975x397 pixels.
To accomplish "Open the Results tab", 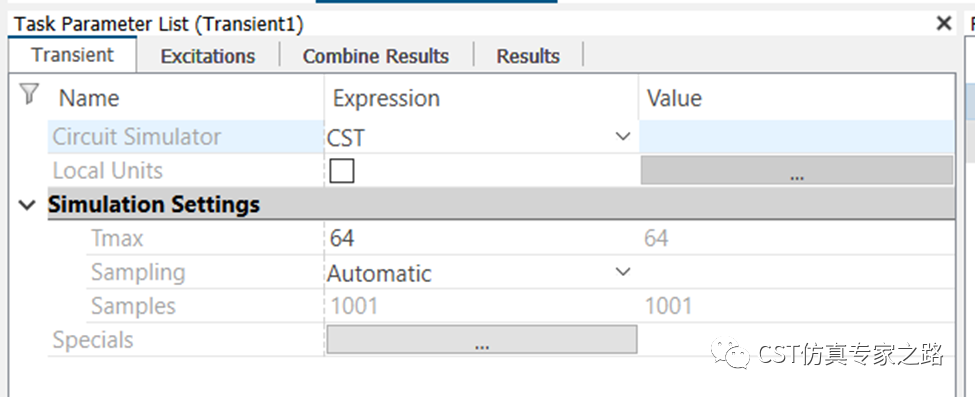I will (528, 56).
